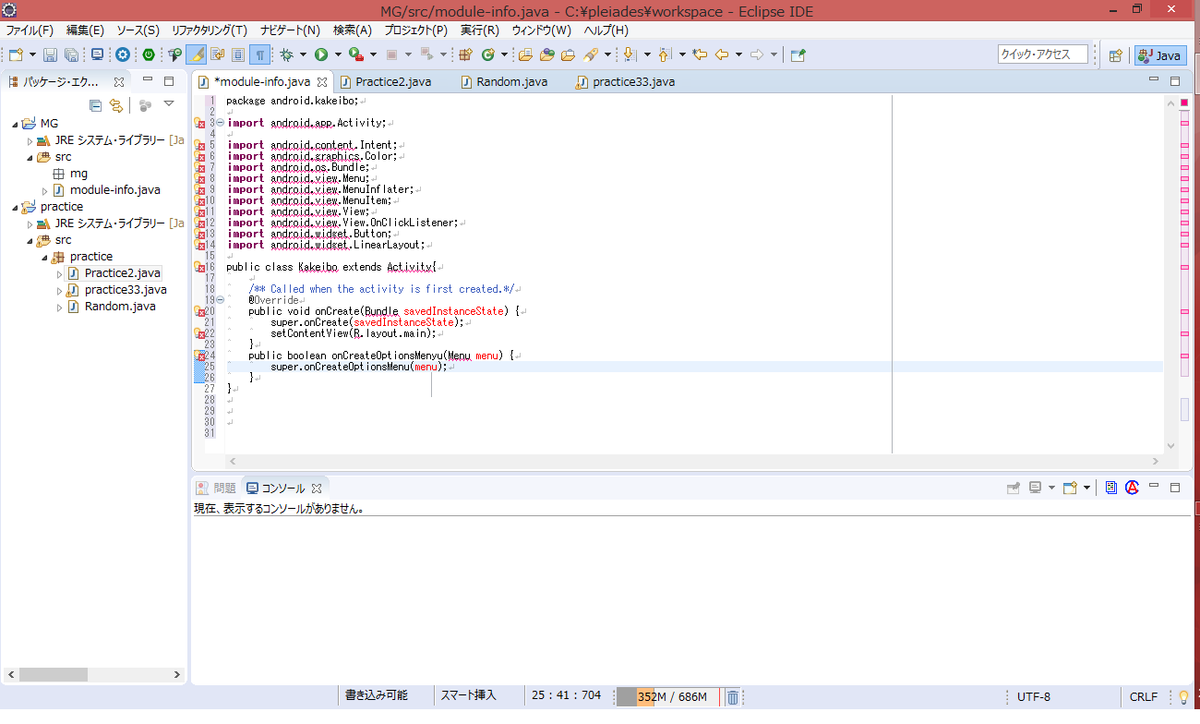Expand module-info.java in the tree
Image resolution: width=1200 pixels, height=724 pixels.
coord(44,190)
